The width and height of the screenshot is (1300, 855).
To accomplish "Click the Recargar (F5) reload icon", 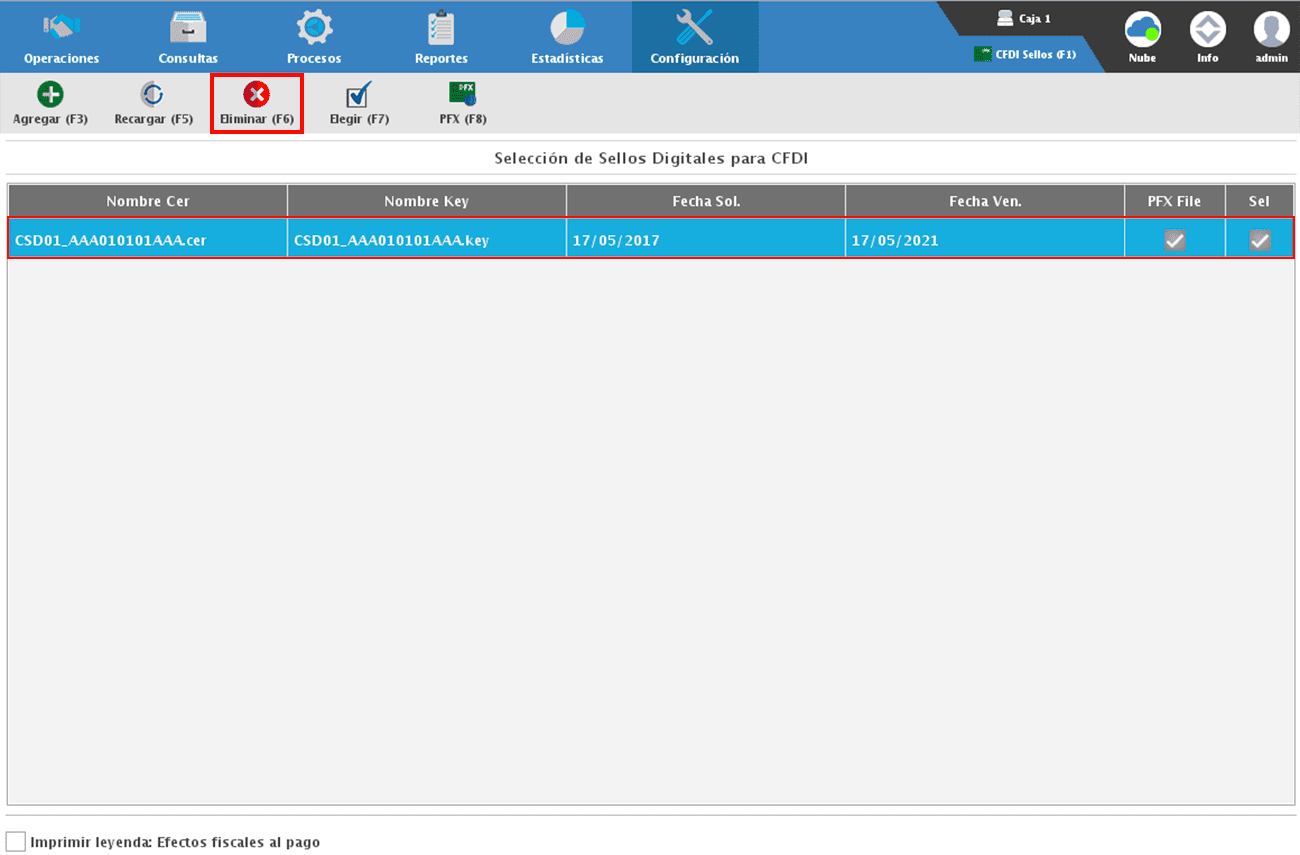I will [x=153, y=96].
